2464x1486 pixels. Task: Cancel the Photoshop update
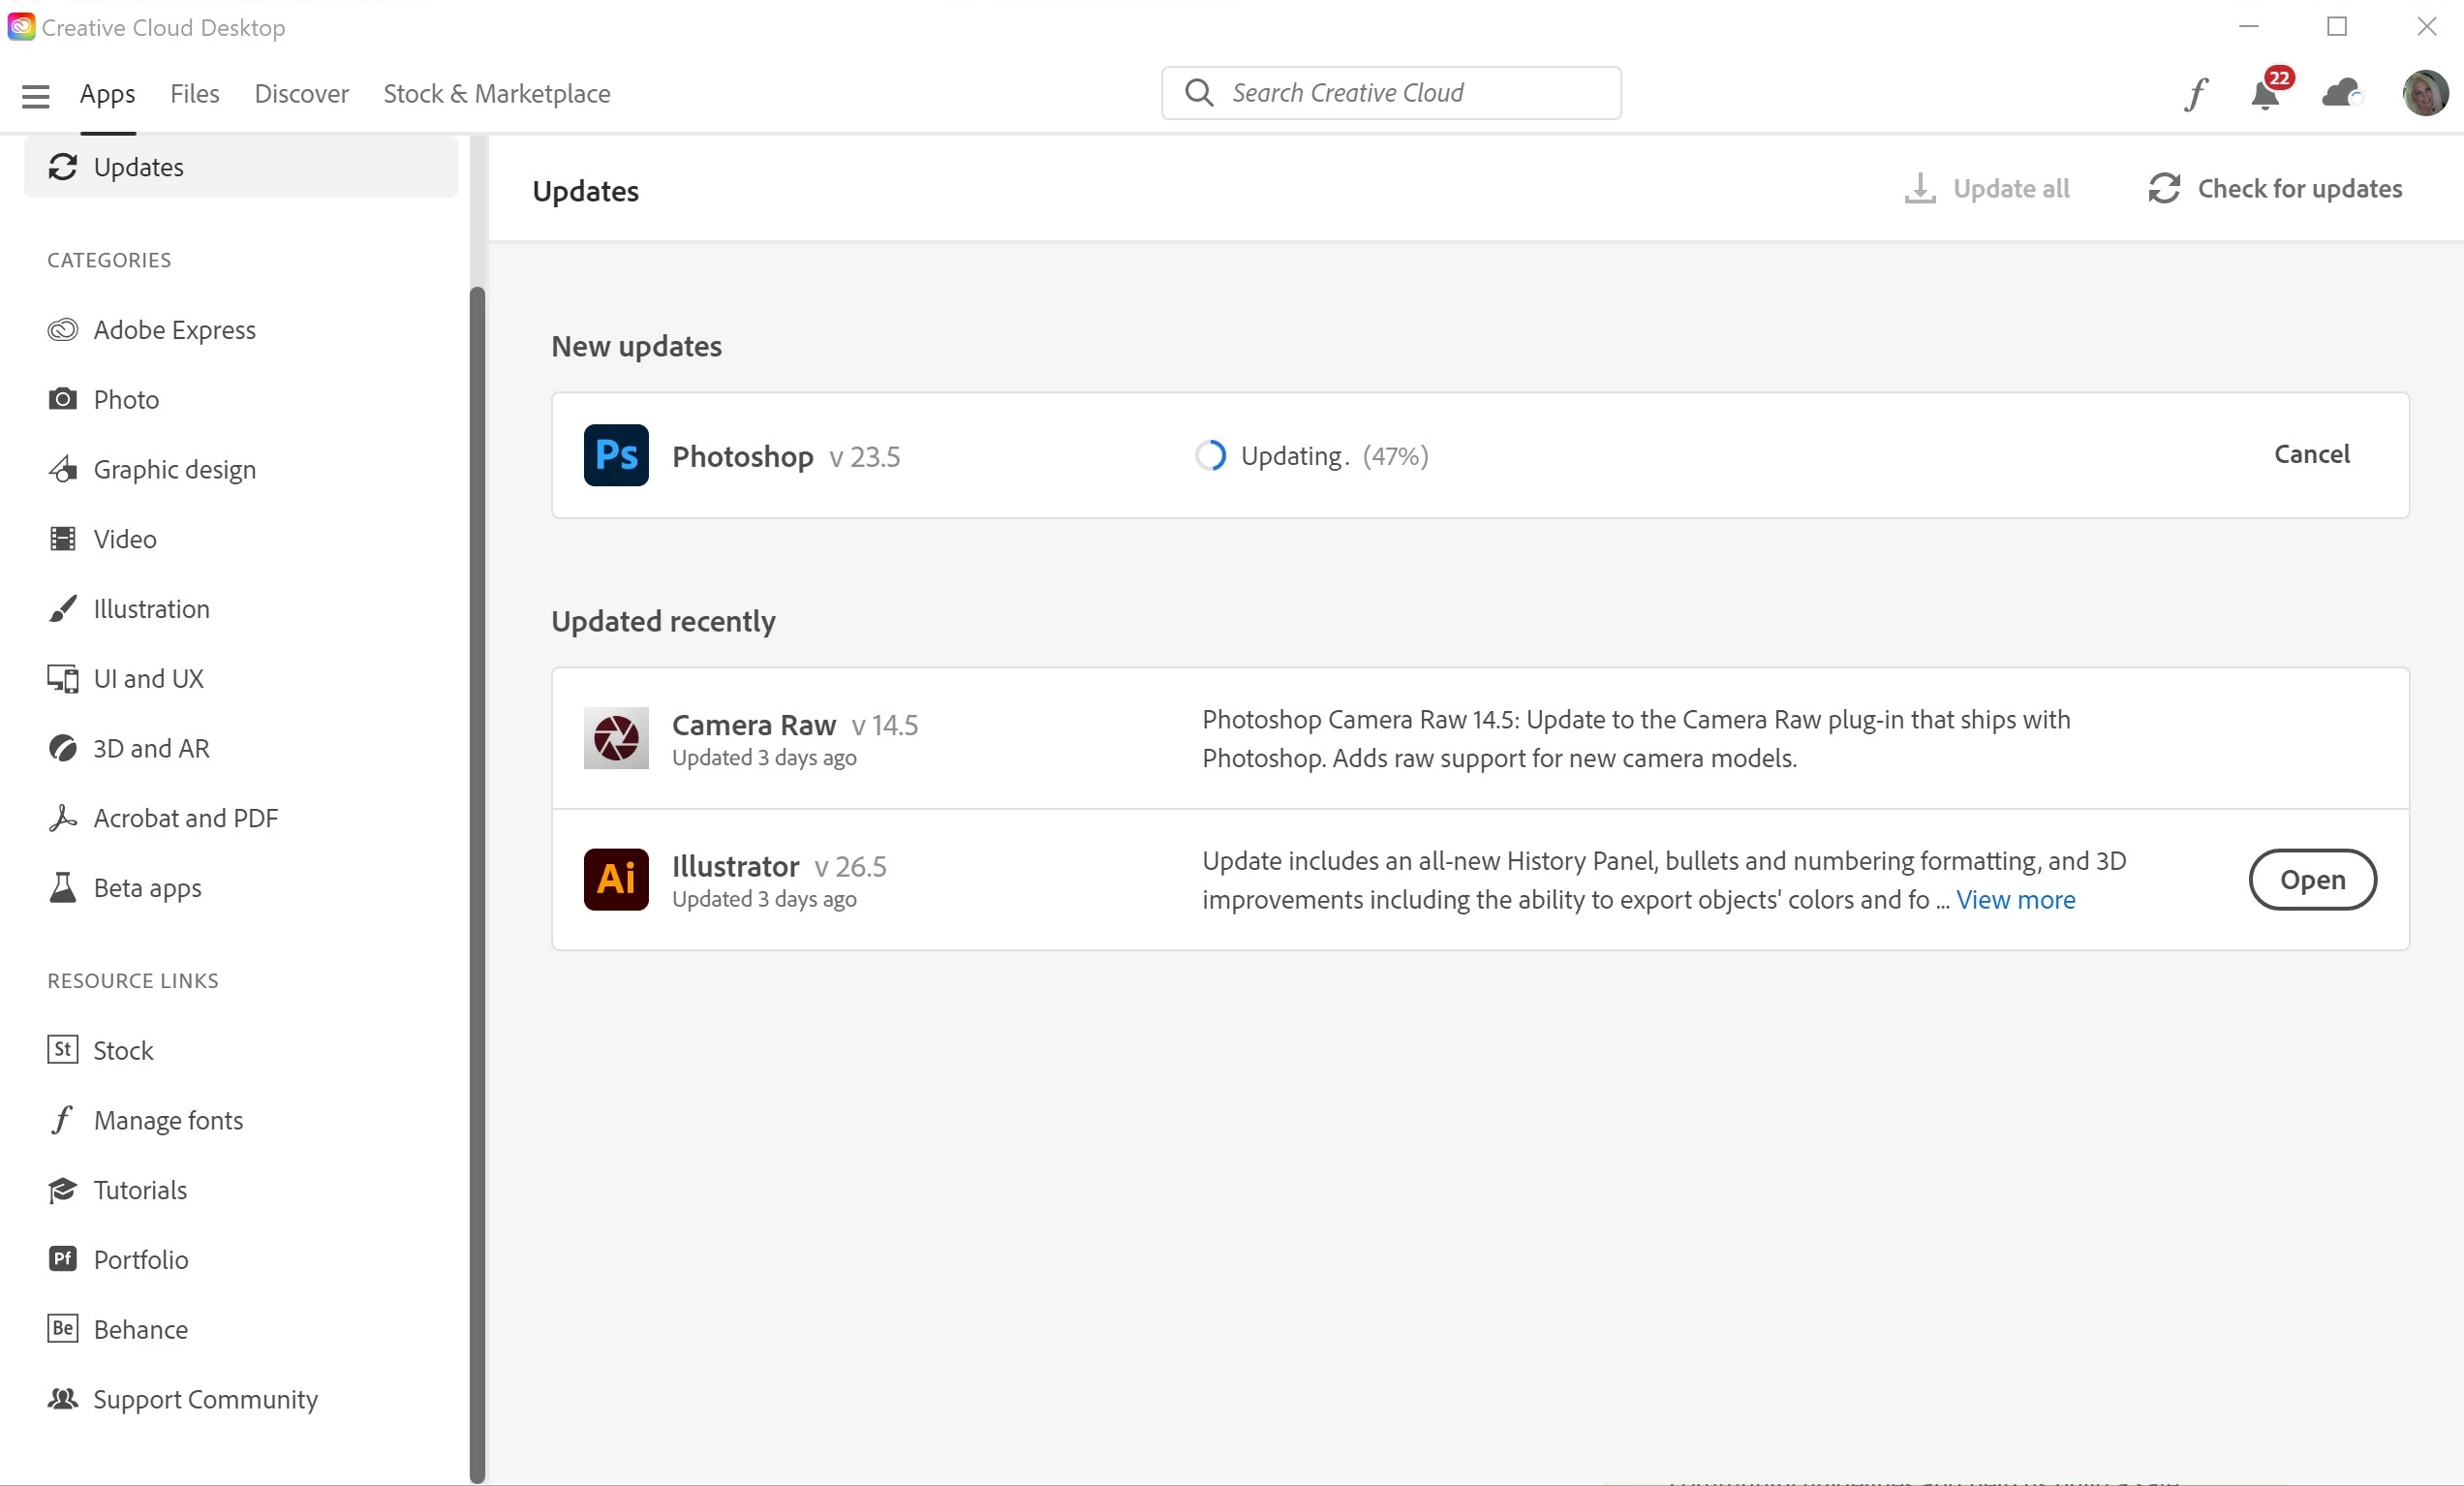(x=2311, y=454)
